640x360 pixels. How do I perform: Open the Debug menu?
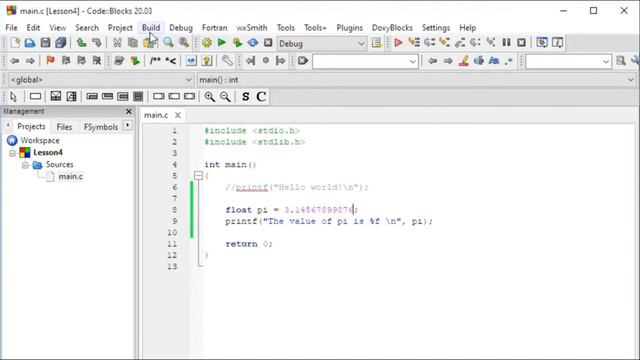pos(181,28)
